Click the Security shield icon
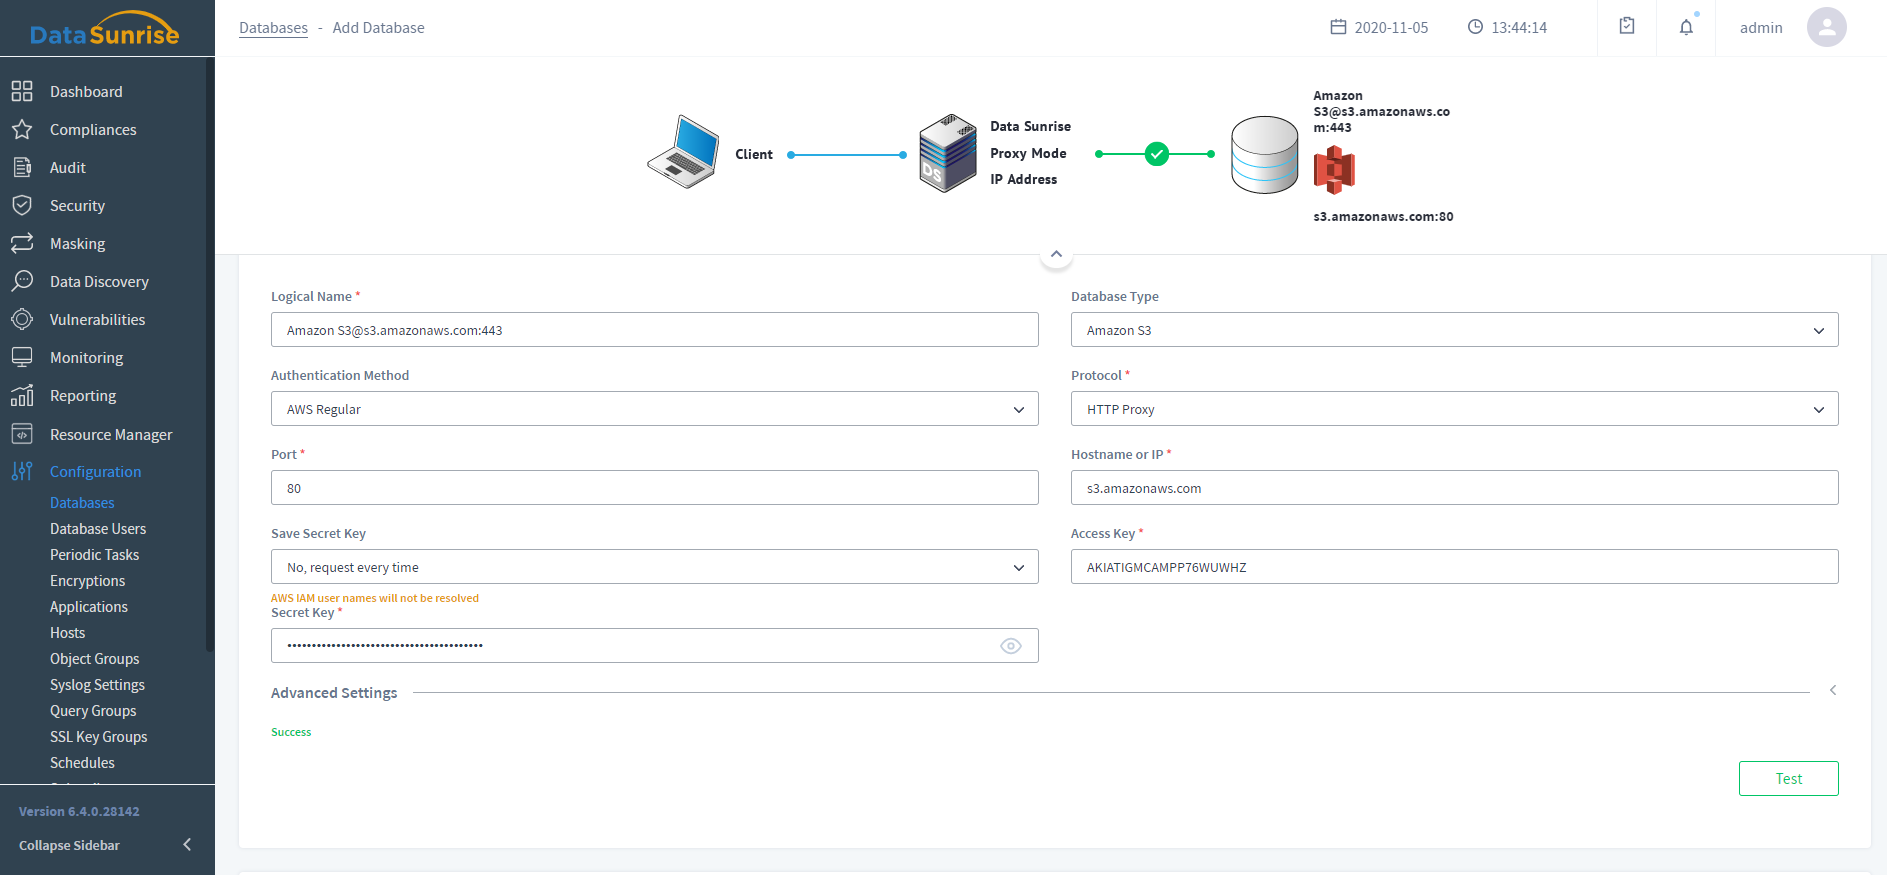This screenshot has height=875, width=1887. pos(22,206)
